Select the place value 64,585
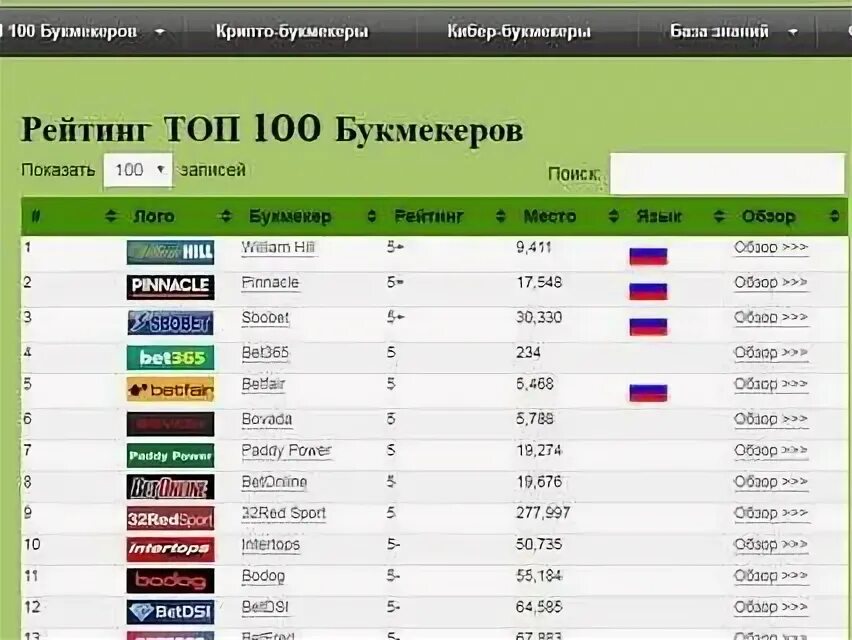The image size is (852, 640). click(539, 607)
